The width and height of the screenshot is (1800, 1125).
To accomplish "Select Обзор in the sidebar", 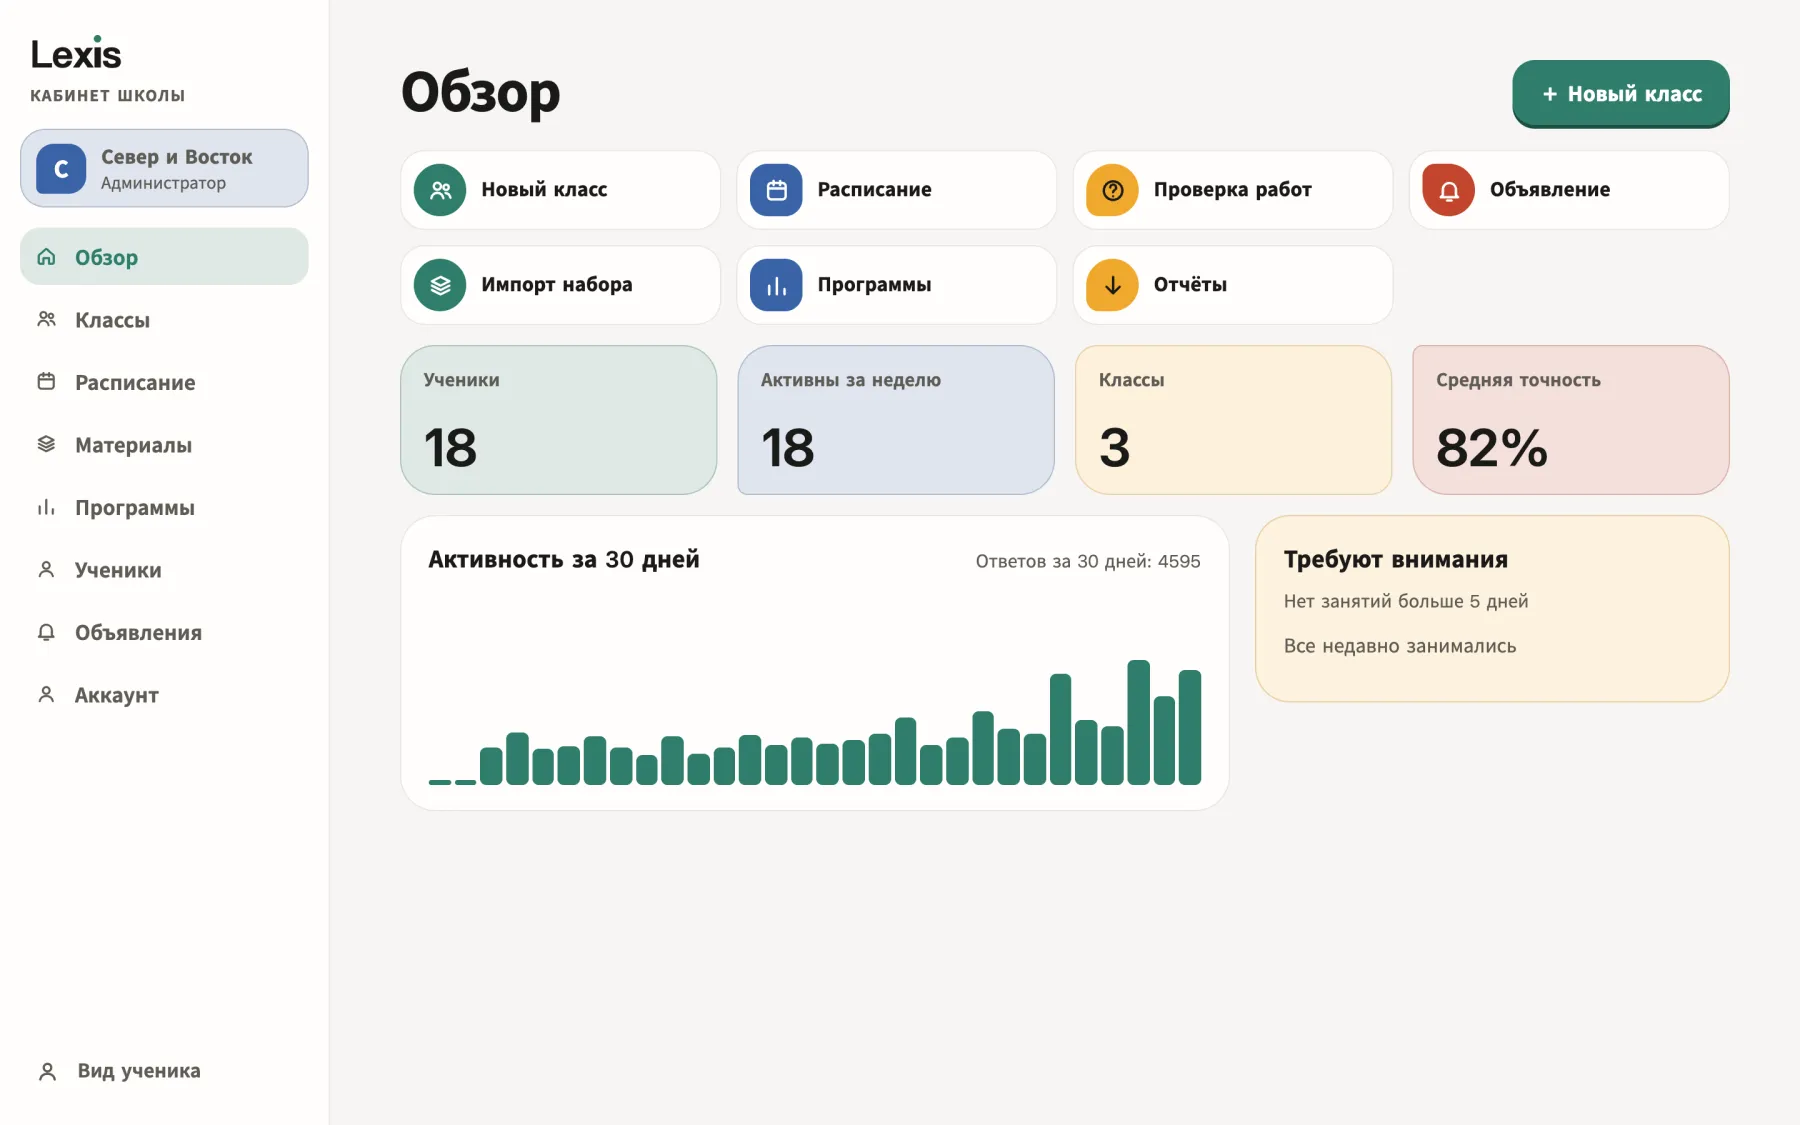I will click(x=164, y=257).
